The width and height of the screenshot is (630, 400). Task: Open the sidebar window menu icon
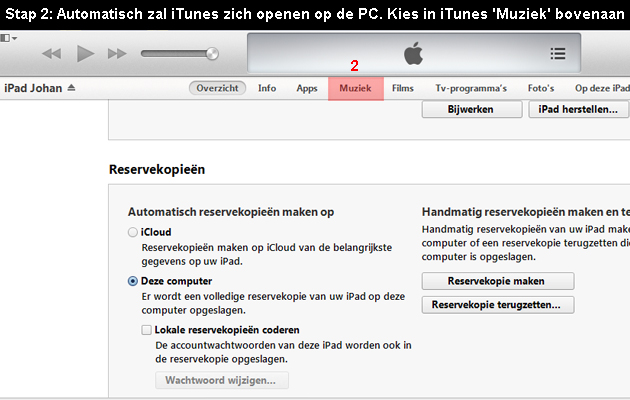[x=8, y=38]
